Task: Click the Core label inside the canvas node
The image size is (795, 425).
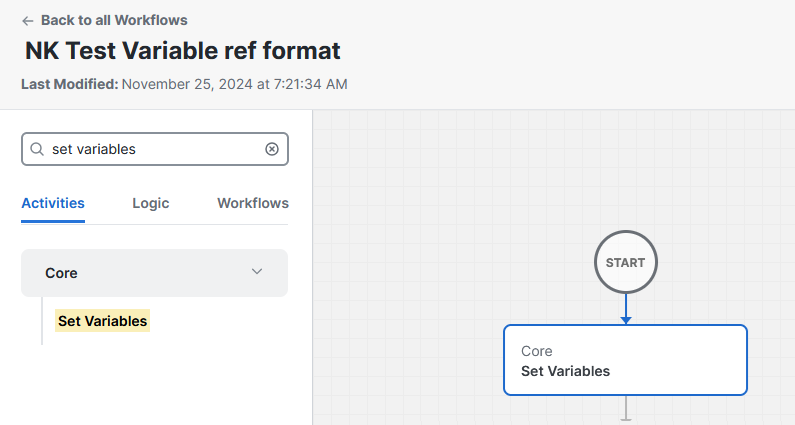Action: point(536,351)
